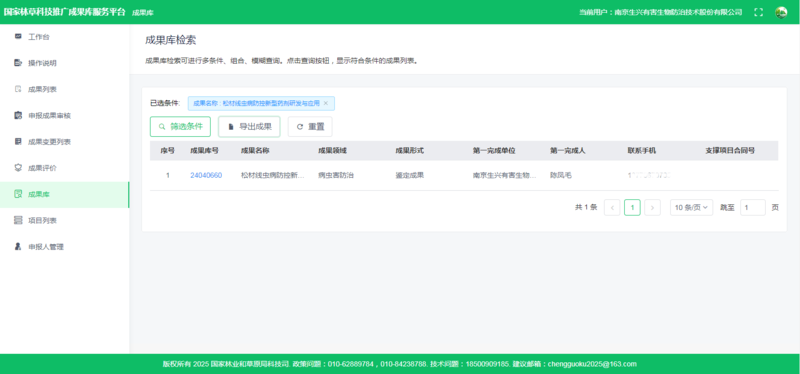This screenshot has width=800, height=374.
Task: Click the 工作台 sidebar icon
Action: click(x=18, y=37)
